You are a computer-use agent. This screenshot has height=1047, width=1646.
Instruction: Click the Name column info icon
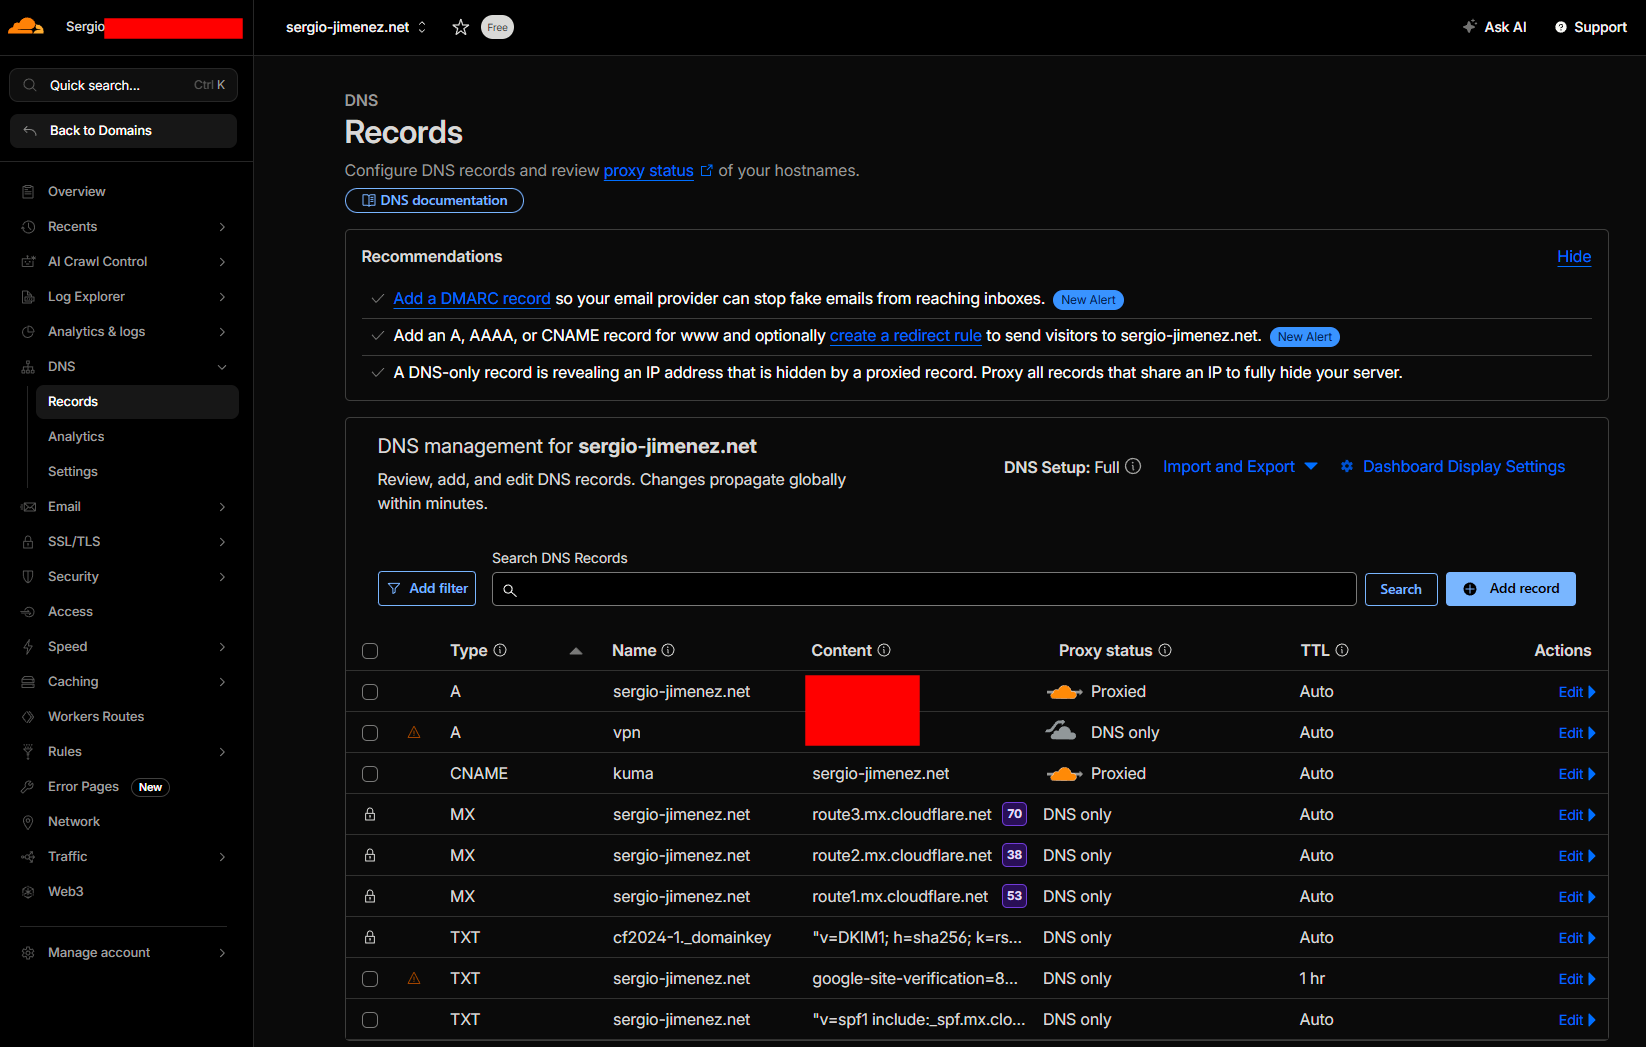668,650
